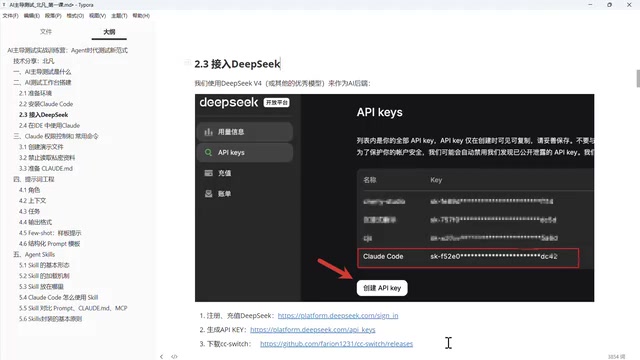Jump to 4.2 上下文
Viewport: 640px width, 360px height.
(x=32, y=201)
